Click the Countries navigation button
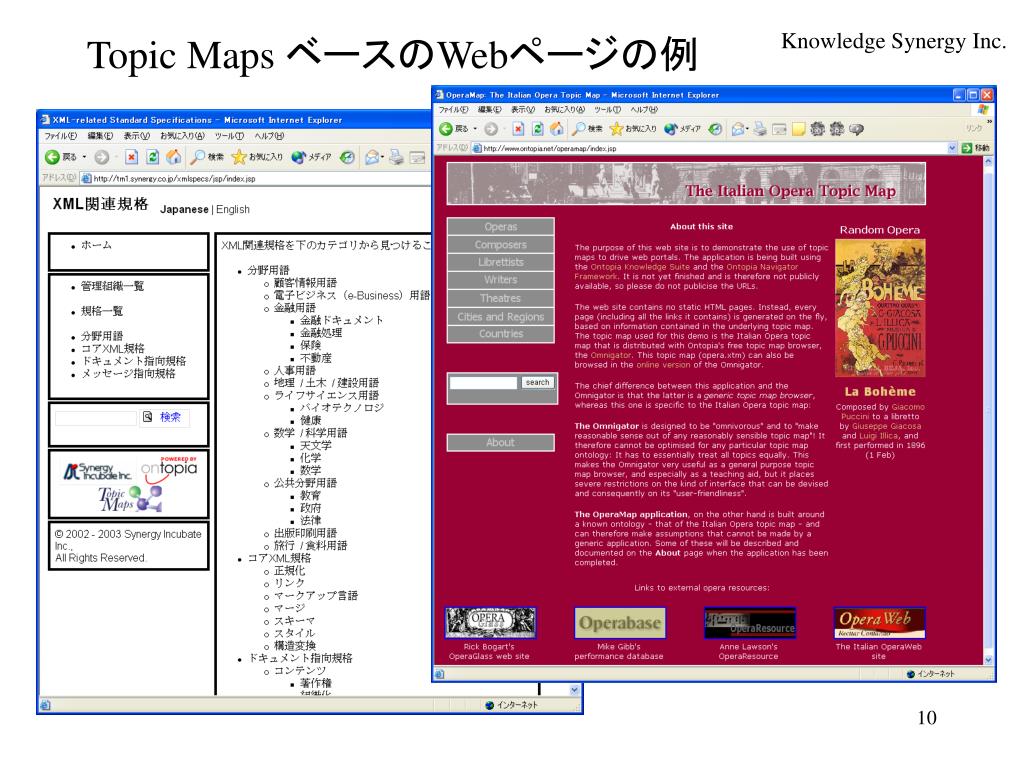The image size is (1024, 768). click(x=501, y=334)
